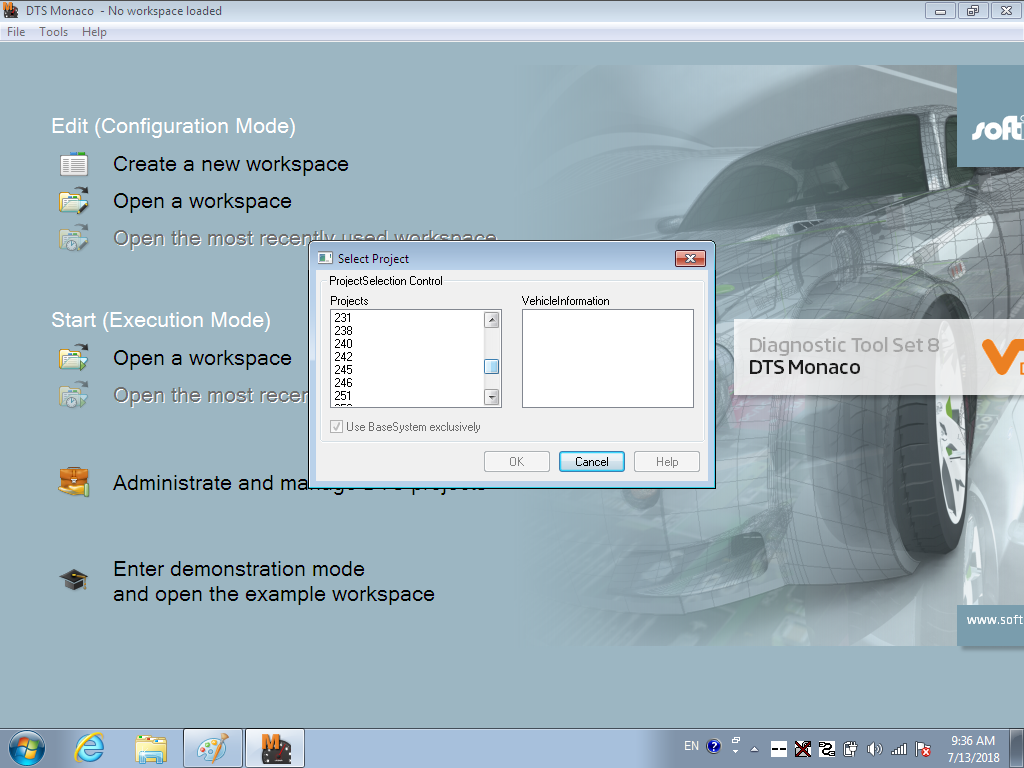
Task: Click the OK button in Select Project
Action: point(517,462)
